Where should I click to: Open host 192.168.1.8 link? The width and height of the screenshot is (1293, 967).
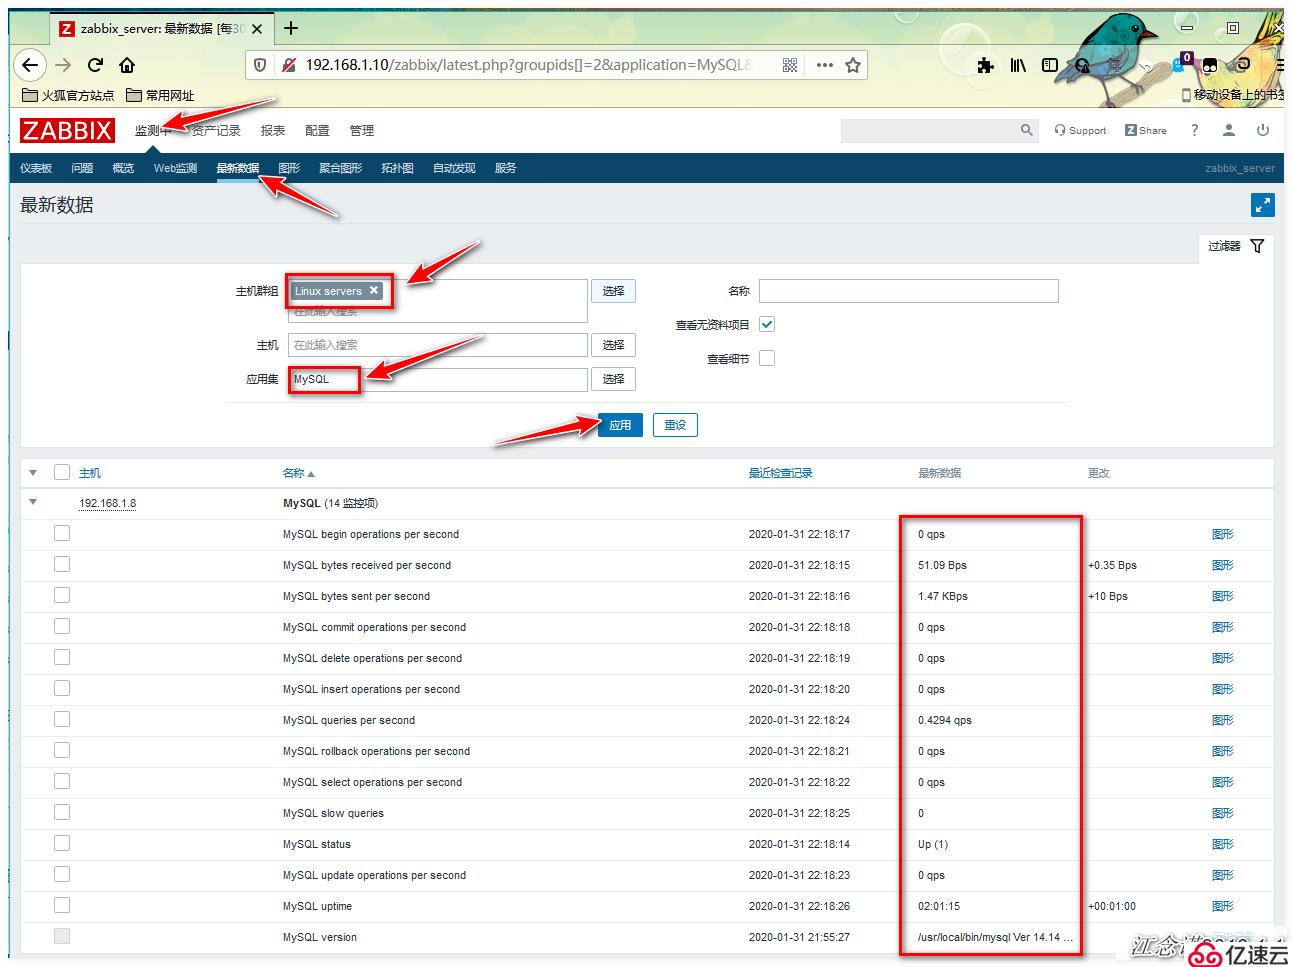click(x=107, y=503)
